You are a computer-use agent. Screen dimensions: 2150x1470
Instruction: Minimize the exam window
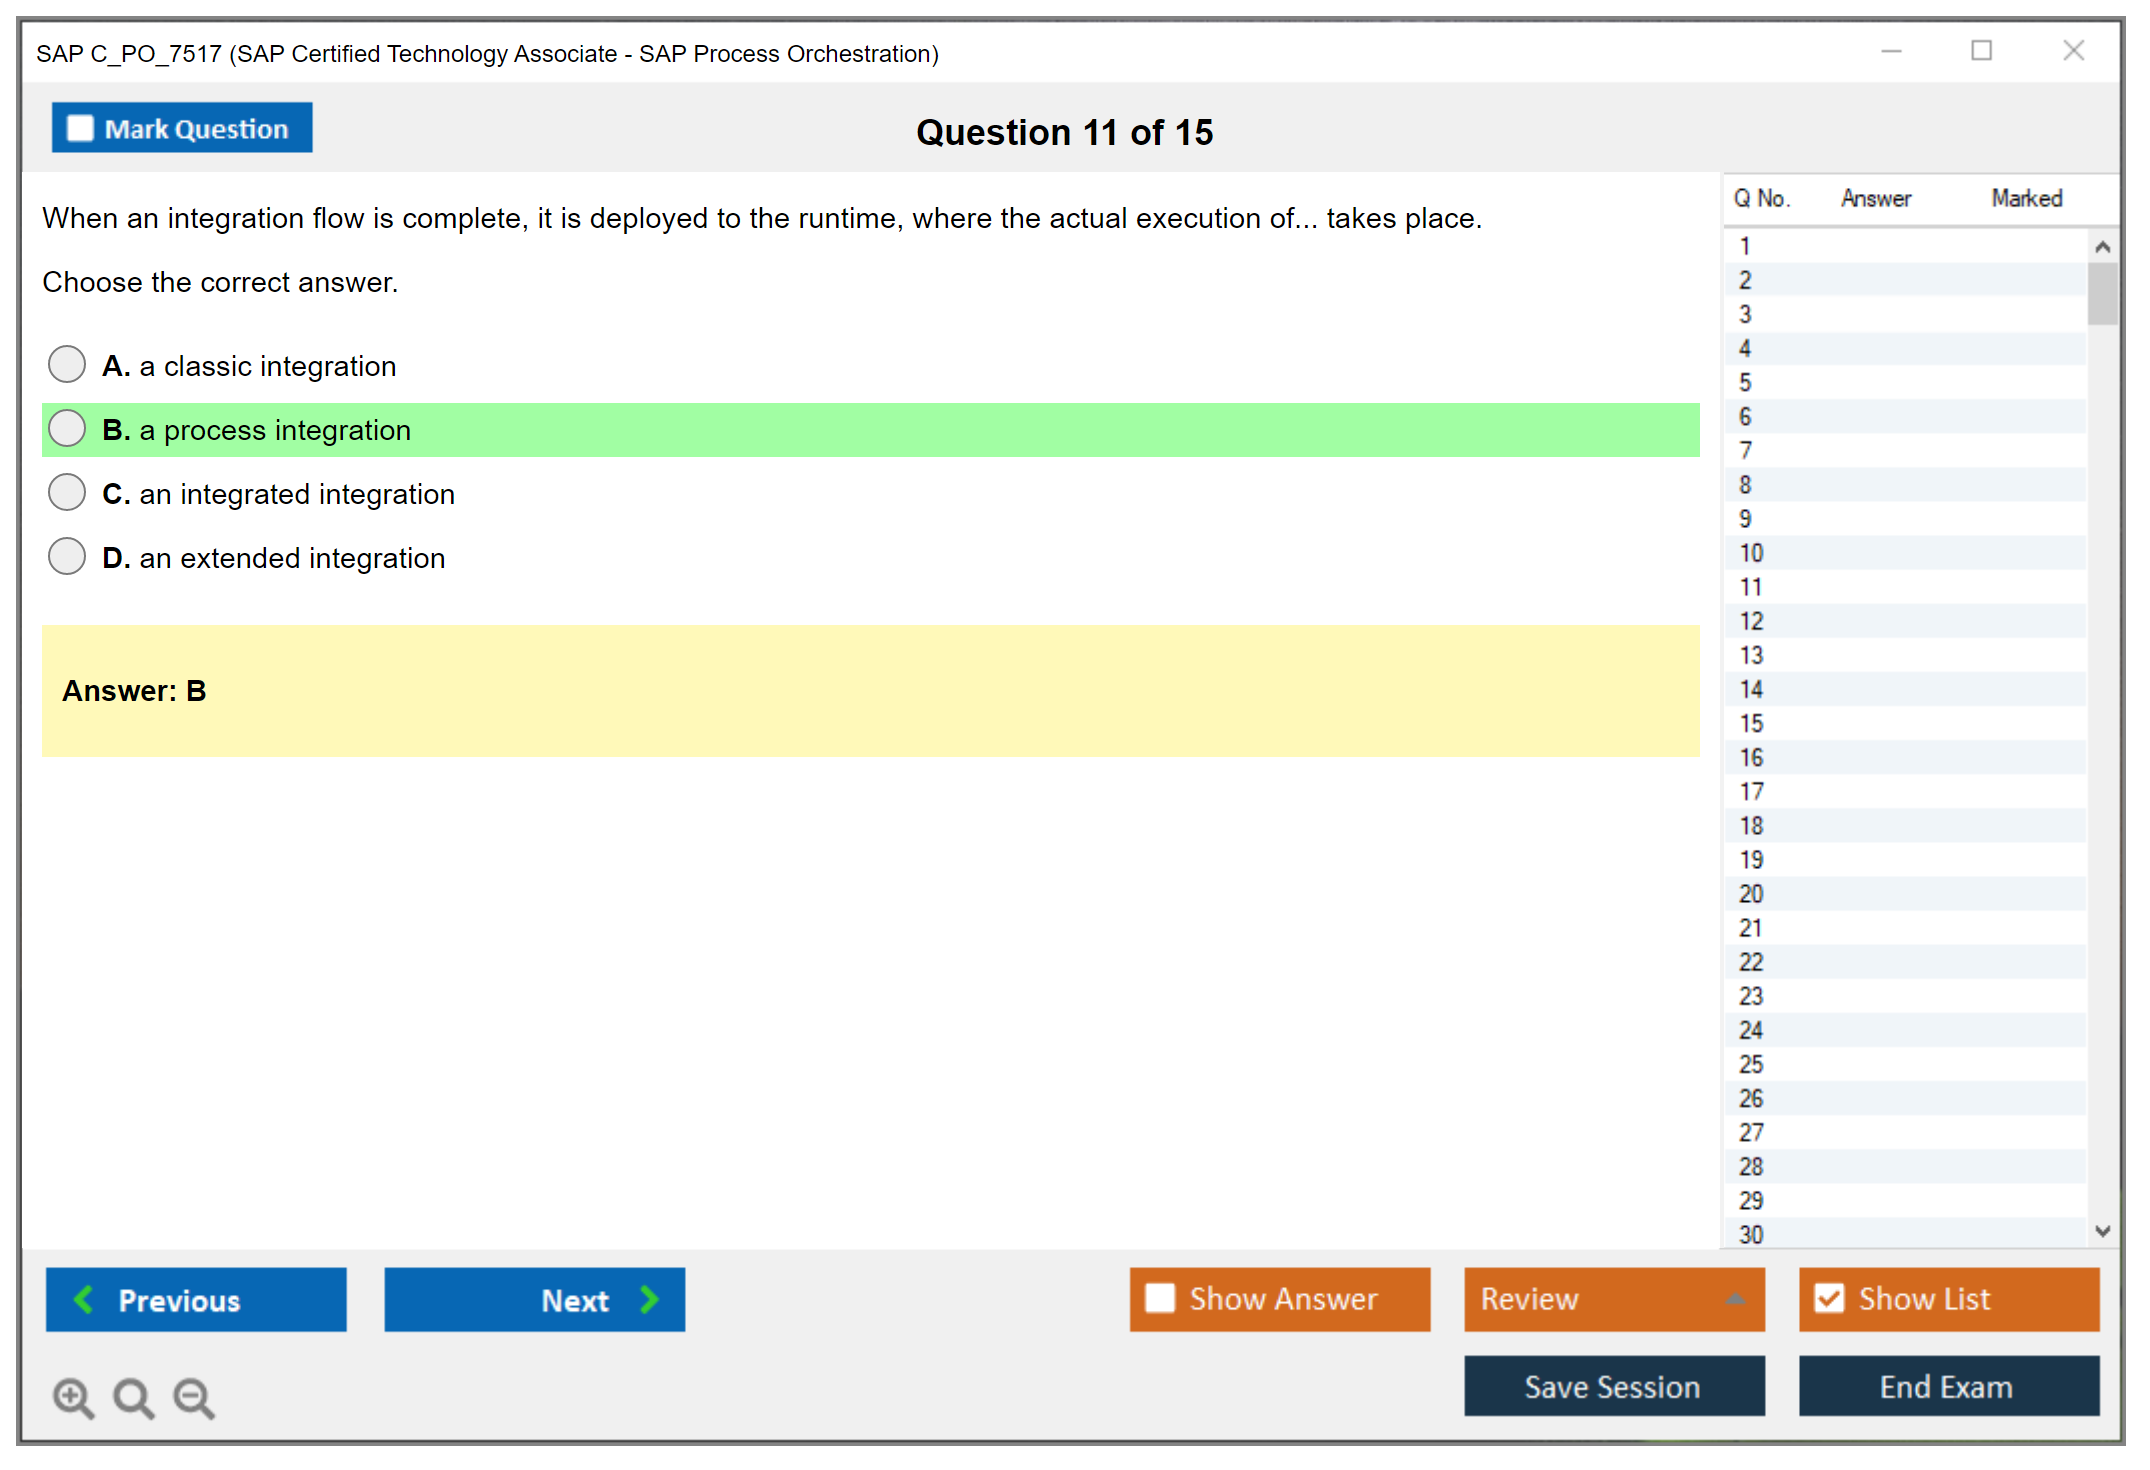[x=1891, y=51]
